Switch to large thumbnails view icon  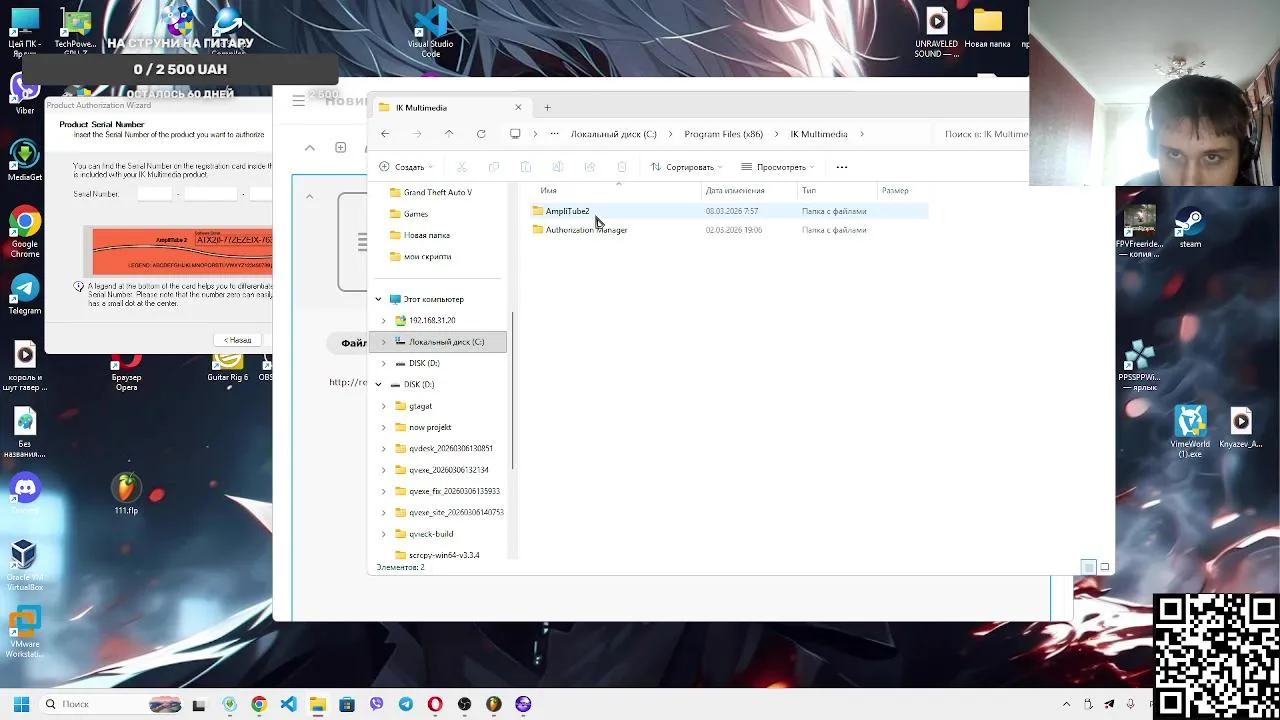(x=1105, y=567)
